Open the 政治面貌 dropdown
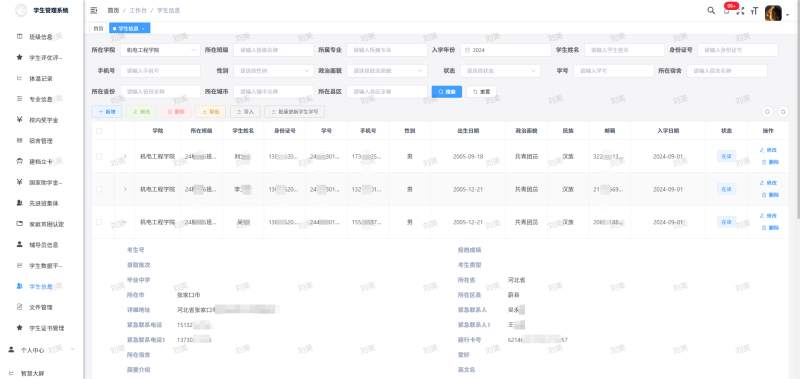Image resolution: width=800 pixels, height=379 pixels. coord(387,71)
